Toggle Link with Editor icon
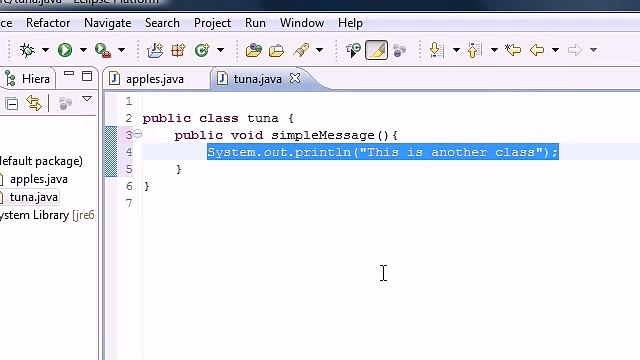Viewport: 640px width, 360px height. click(x=34, y=103)
